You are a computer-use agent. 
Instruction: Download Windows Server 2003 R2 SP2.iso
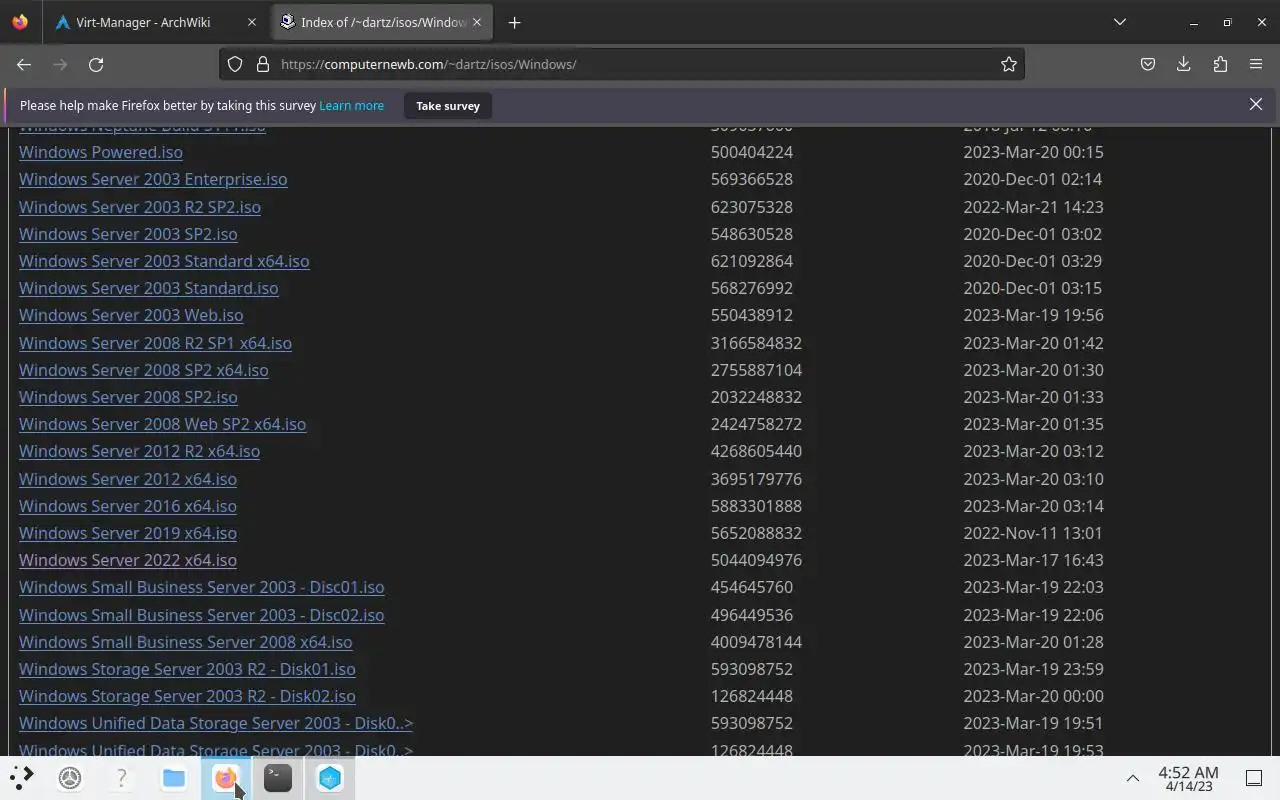point(140,207)
